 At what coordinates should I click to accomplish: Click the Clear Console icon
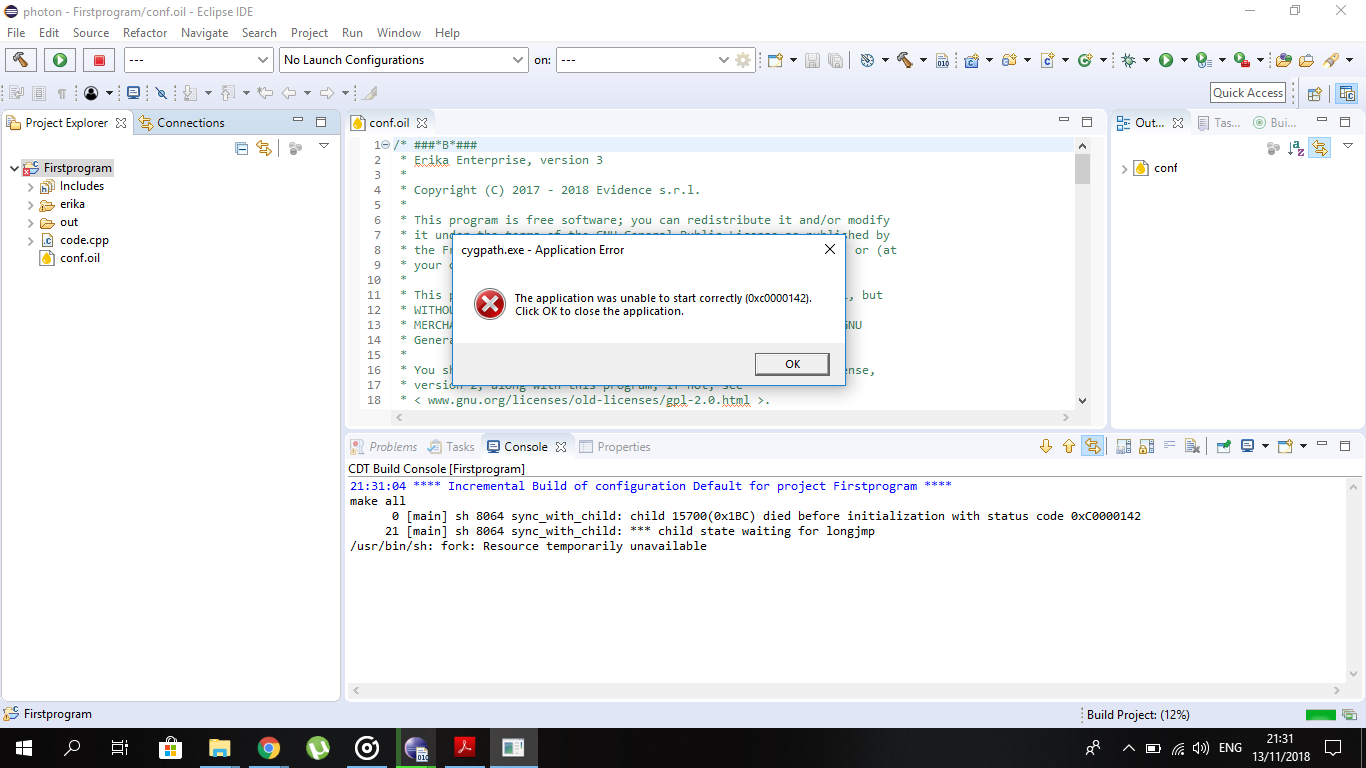[1192, 447]
